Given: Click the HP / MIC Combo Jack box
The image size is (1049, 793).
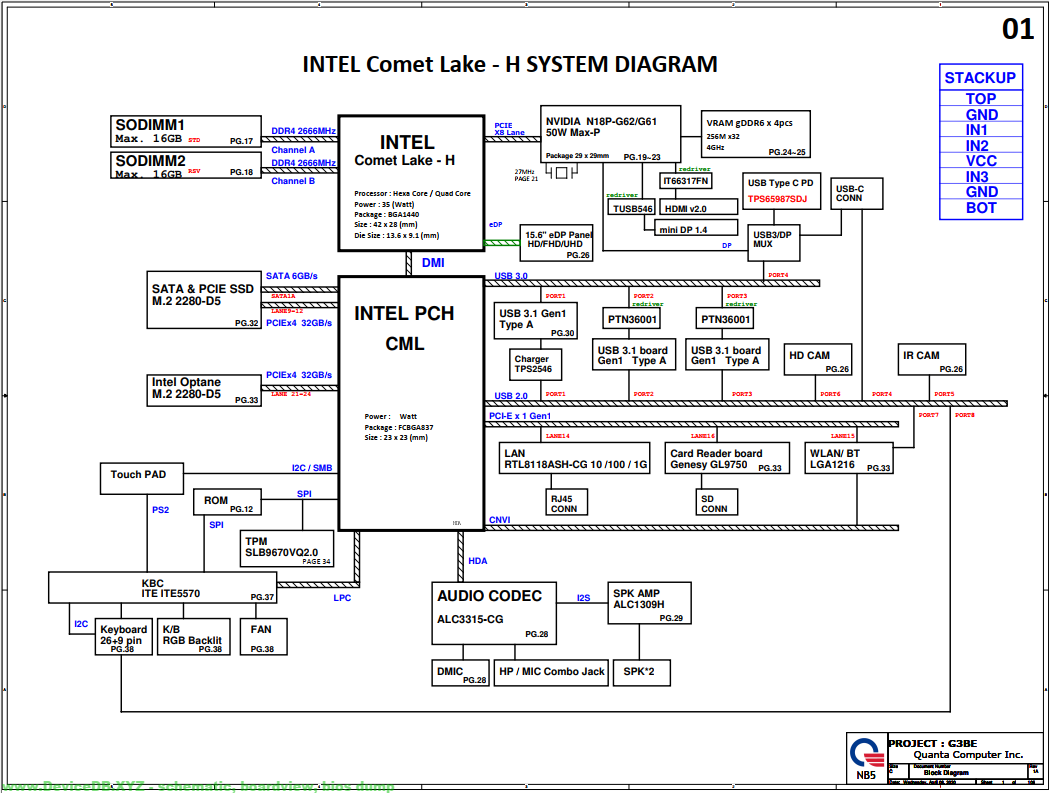Looking at the screenshot, I should point(551,673).
